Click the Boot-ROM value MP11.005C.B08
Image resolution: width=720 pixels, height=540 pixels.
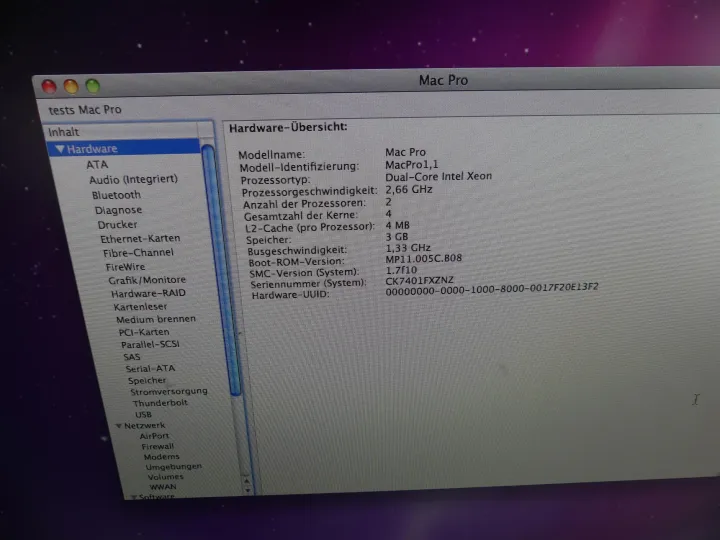click(423, 259)
